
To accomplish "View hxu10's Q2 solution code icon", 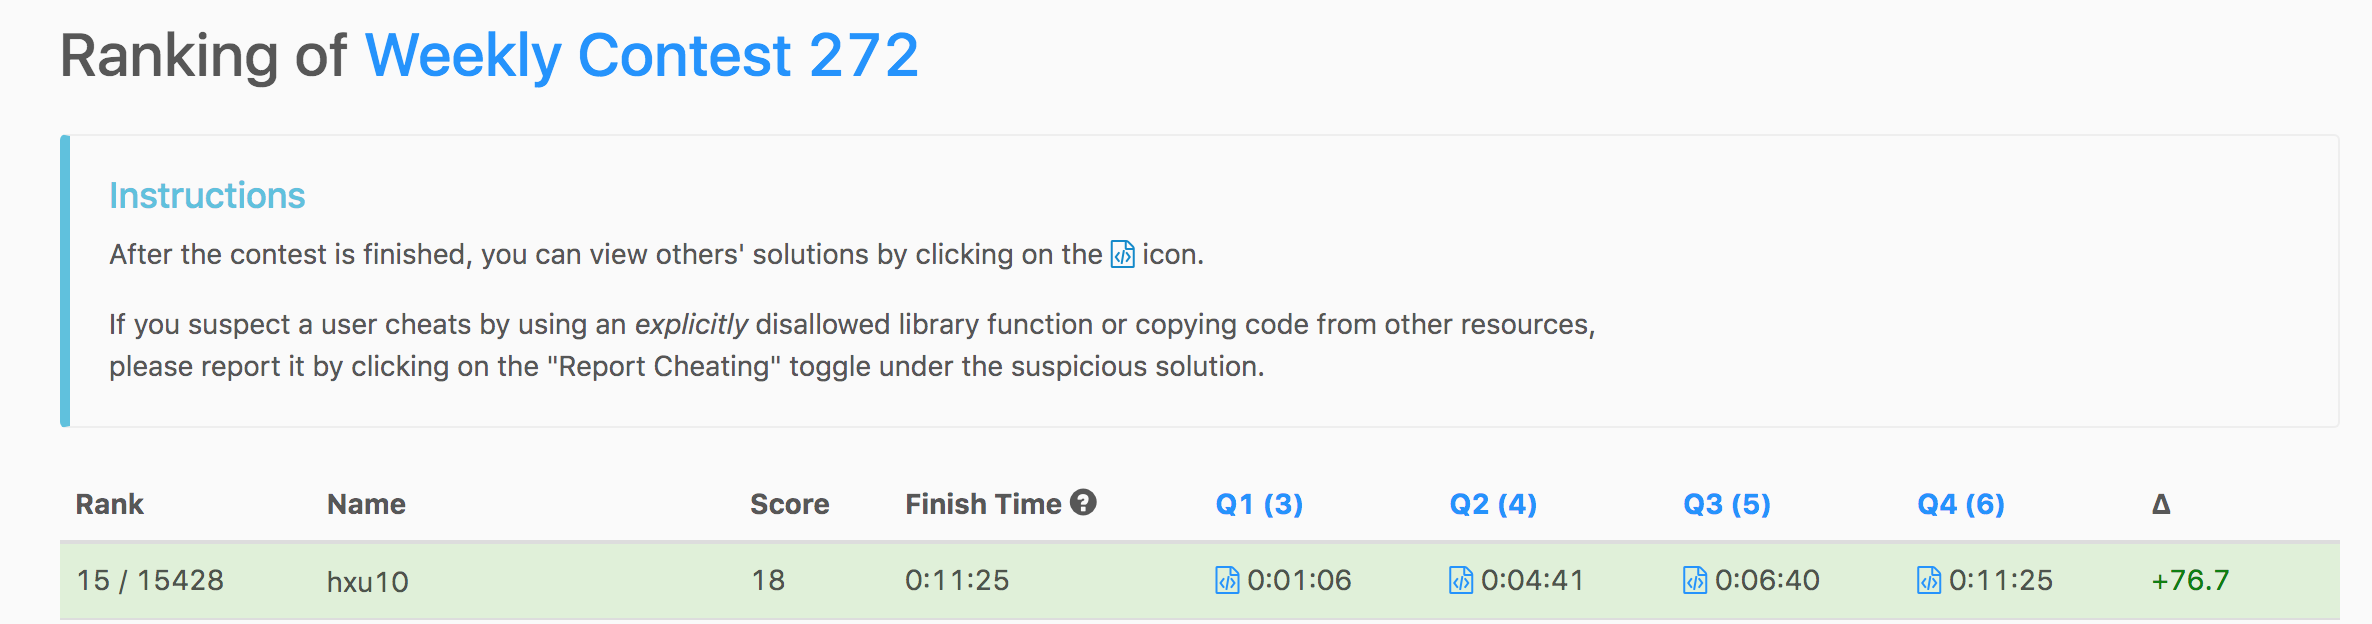I will [1461, 580].
